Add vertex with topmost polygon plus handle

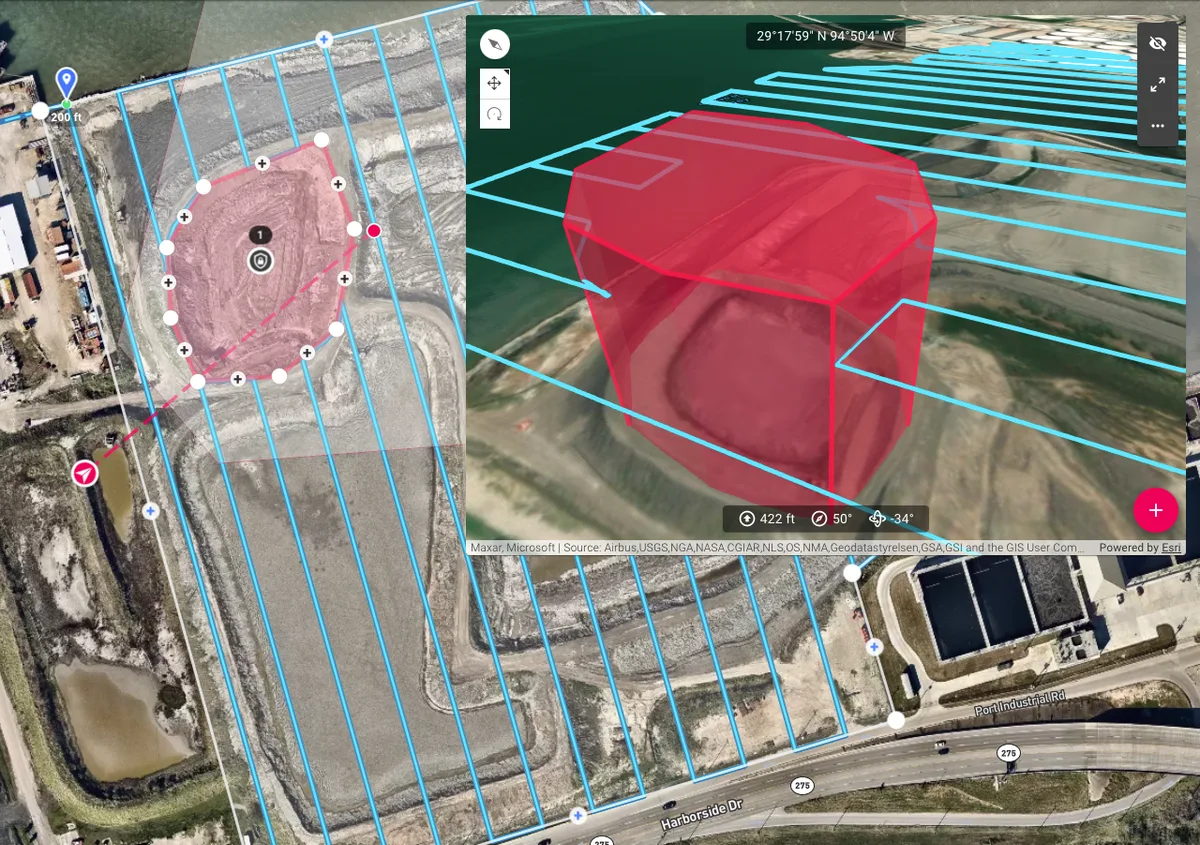click(262, 162)
